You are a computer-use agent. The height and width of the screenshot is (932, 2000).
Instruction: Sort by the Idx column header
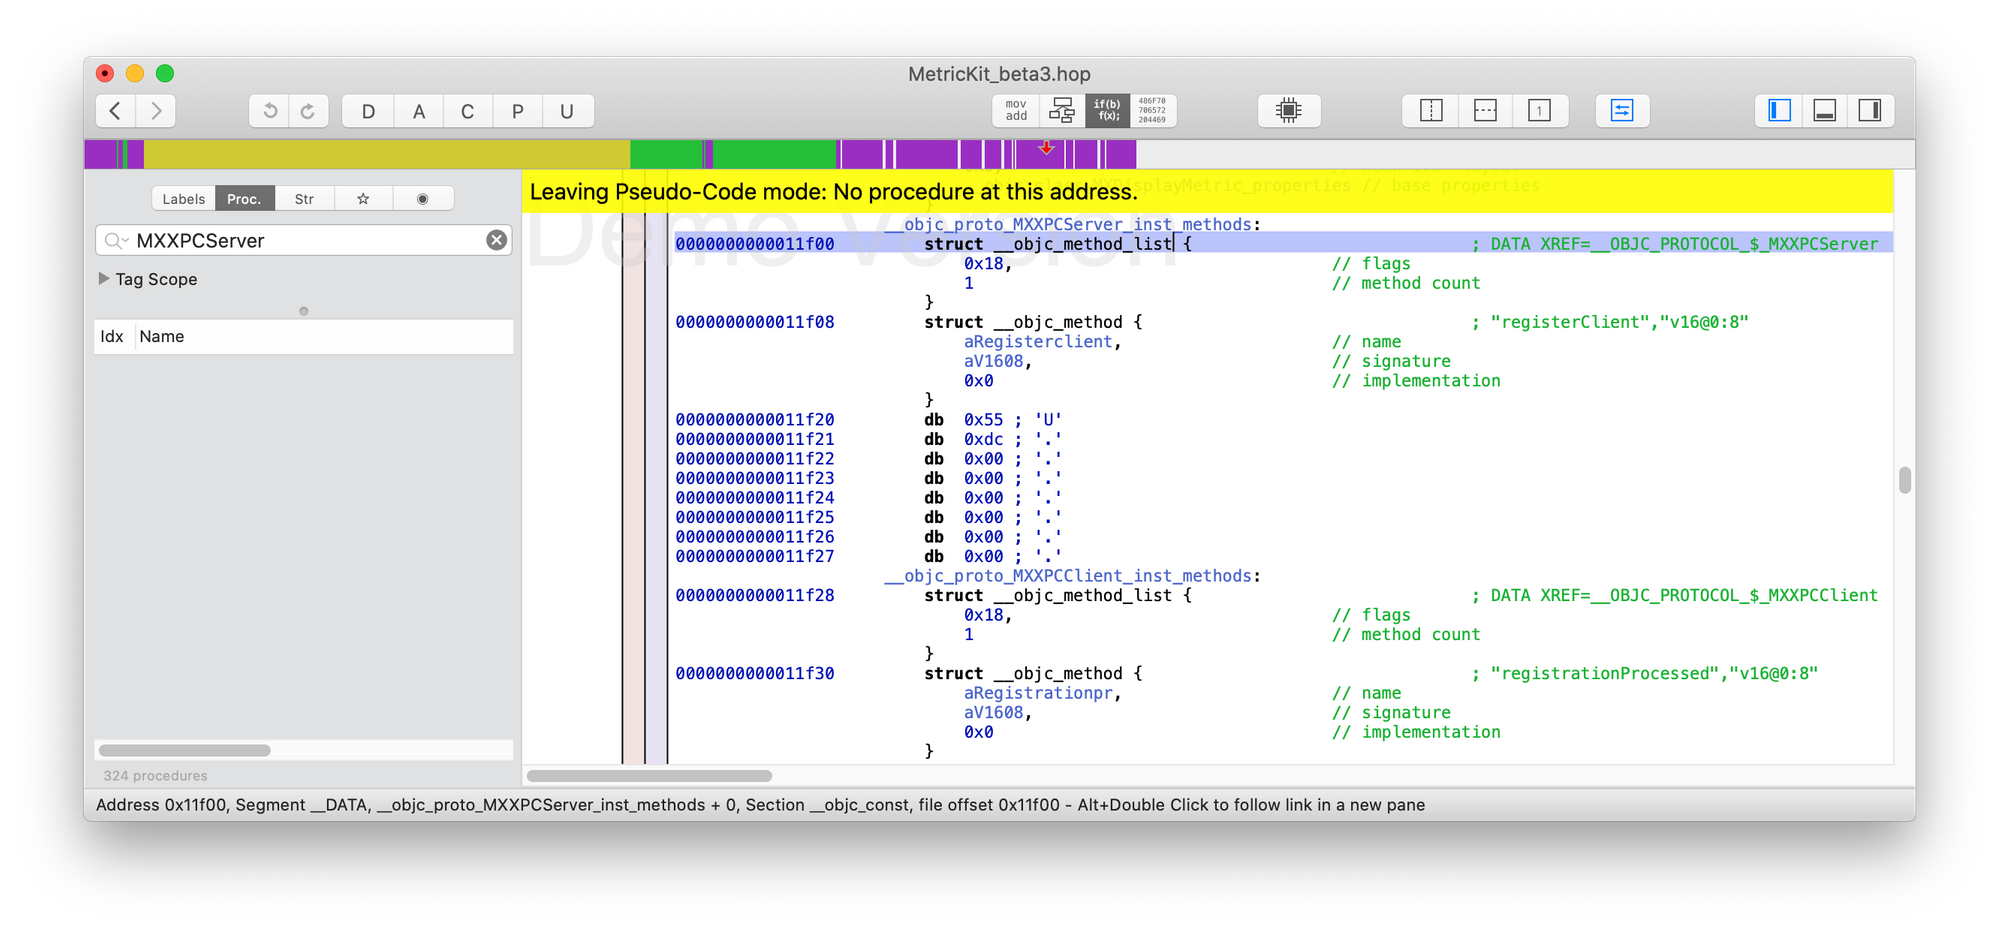(112, 337)
